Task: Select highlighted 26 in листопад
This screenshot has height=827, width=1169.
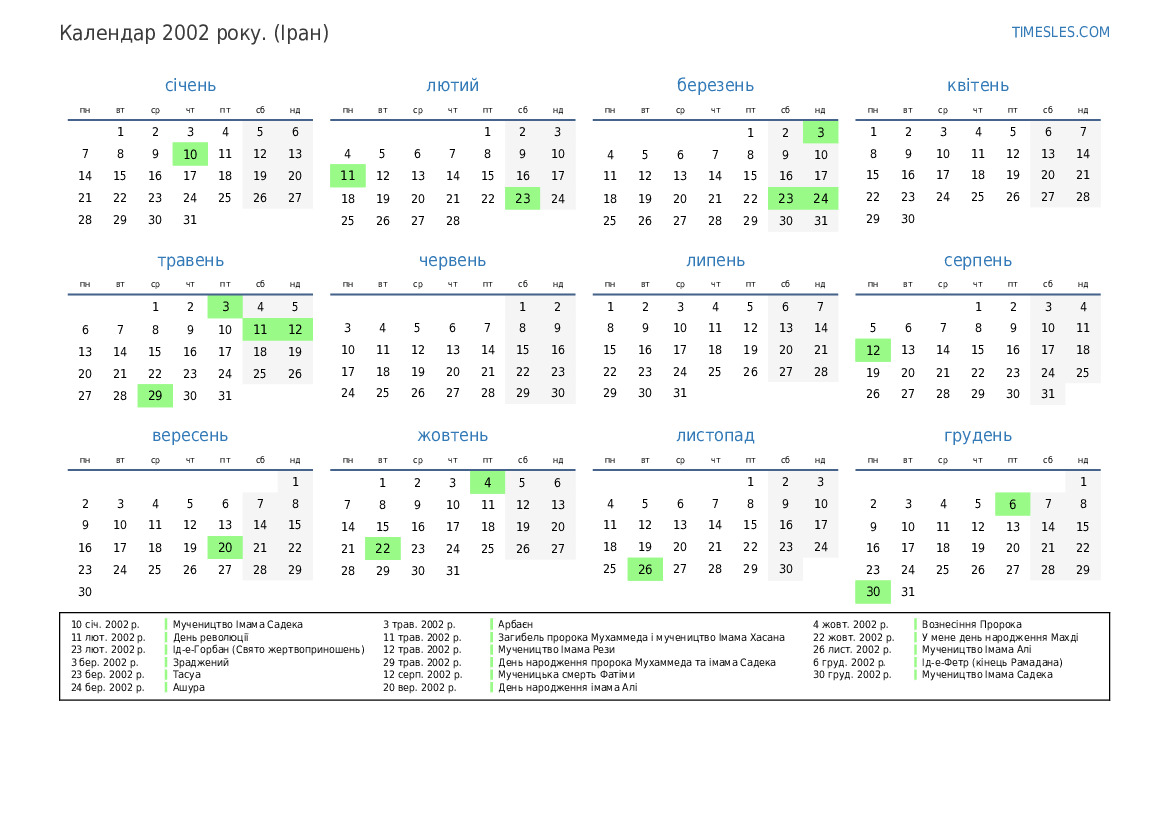Action: [645, 570]
